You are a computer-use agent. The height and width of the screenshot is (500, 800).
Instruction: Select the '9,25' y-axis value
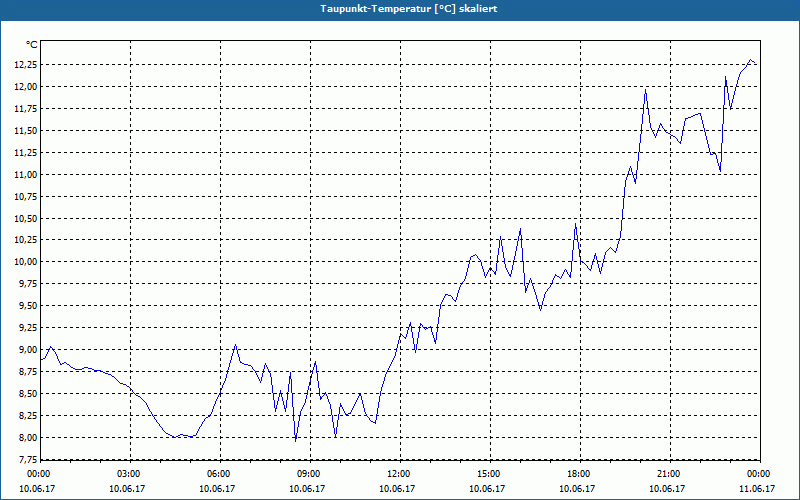29,328
